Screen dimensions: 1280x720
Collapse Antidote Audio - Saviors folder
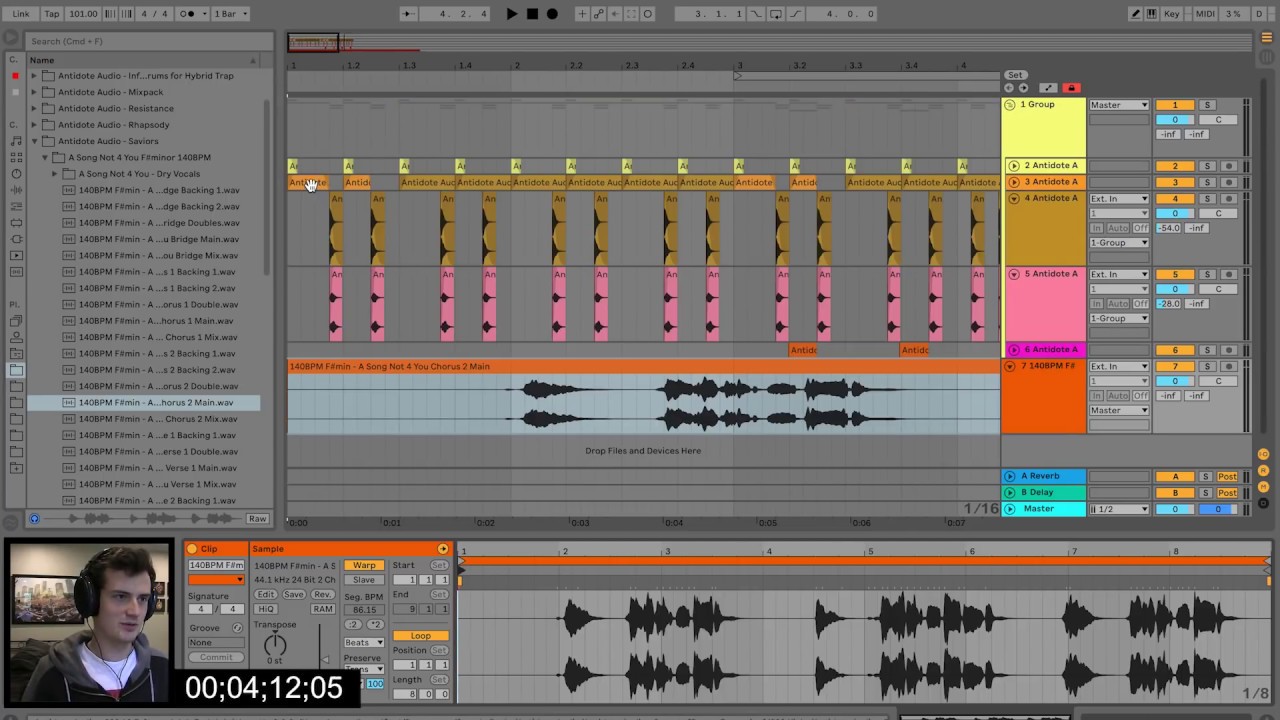pyautogui.click(x=34, y=141)
